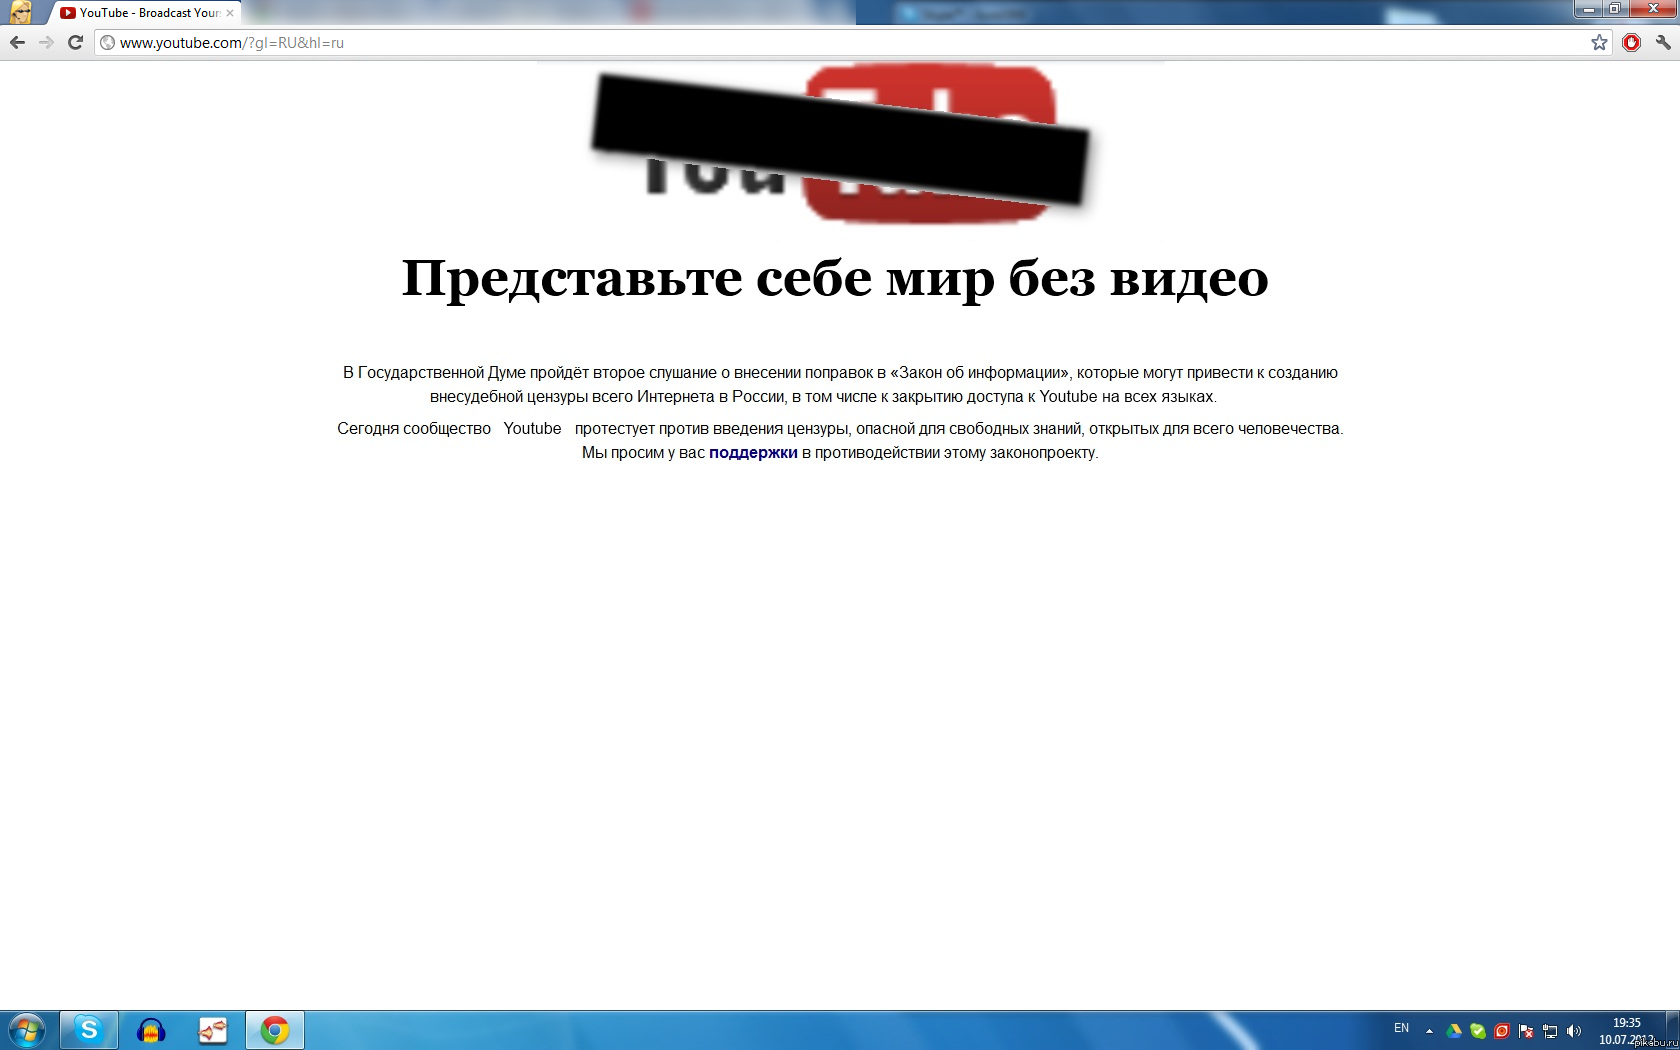Click the forward navigation button
Viewport: 1680px width, 1050px height.
pyautogui.click(x=44, y=43)
